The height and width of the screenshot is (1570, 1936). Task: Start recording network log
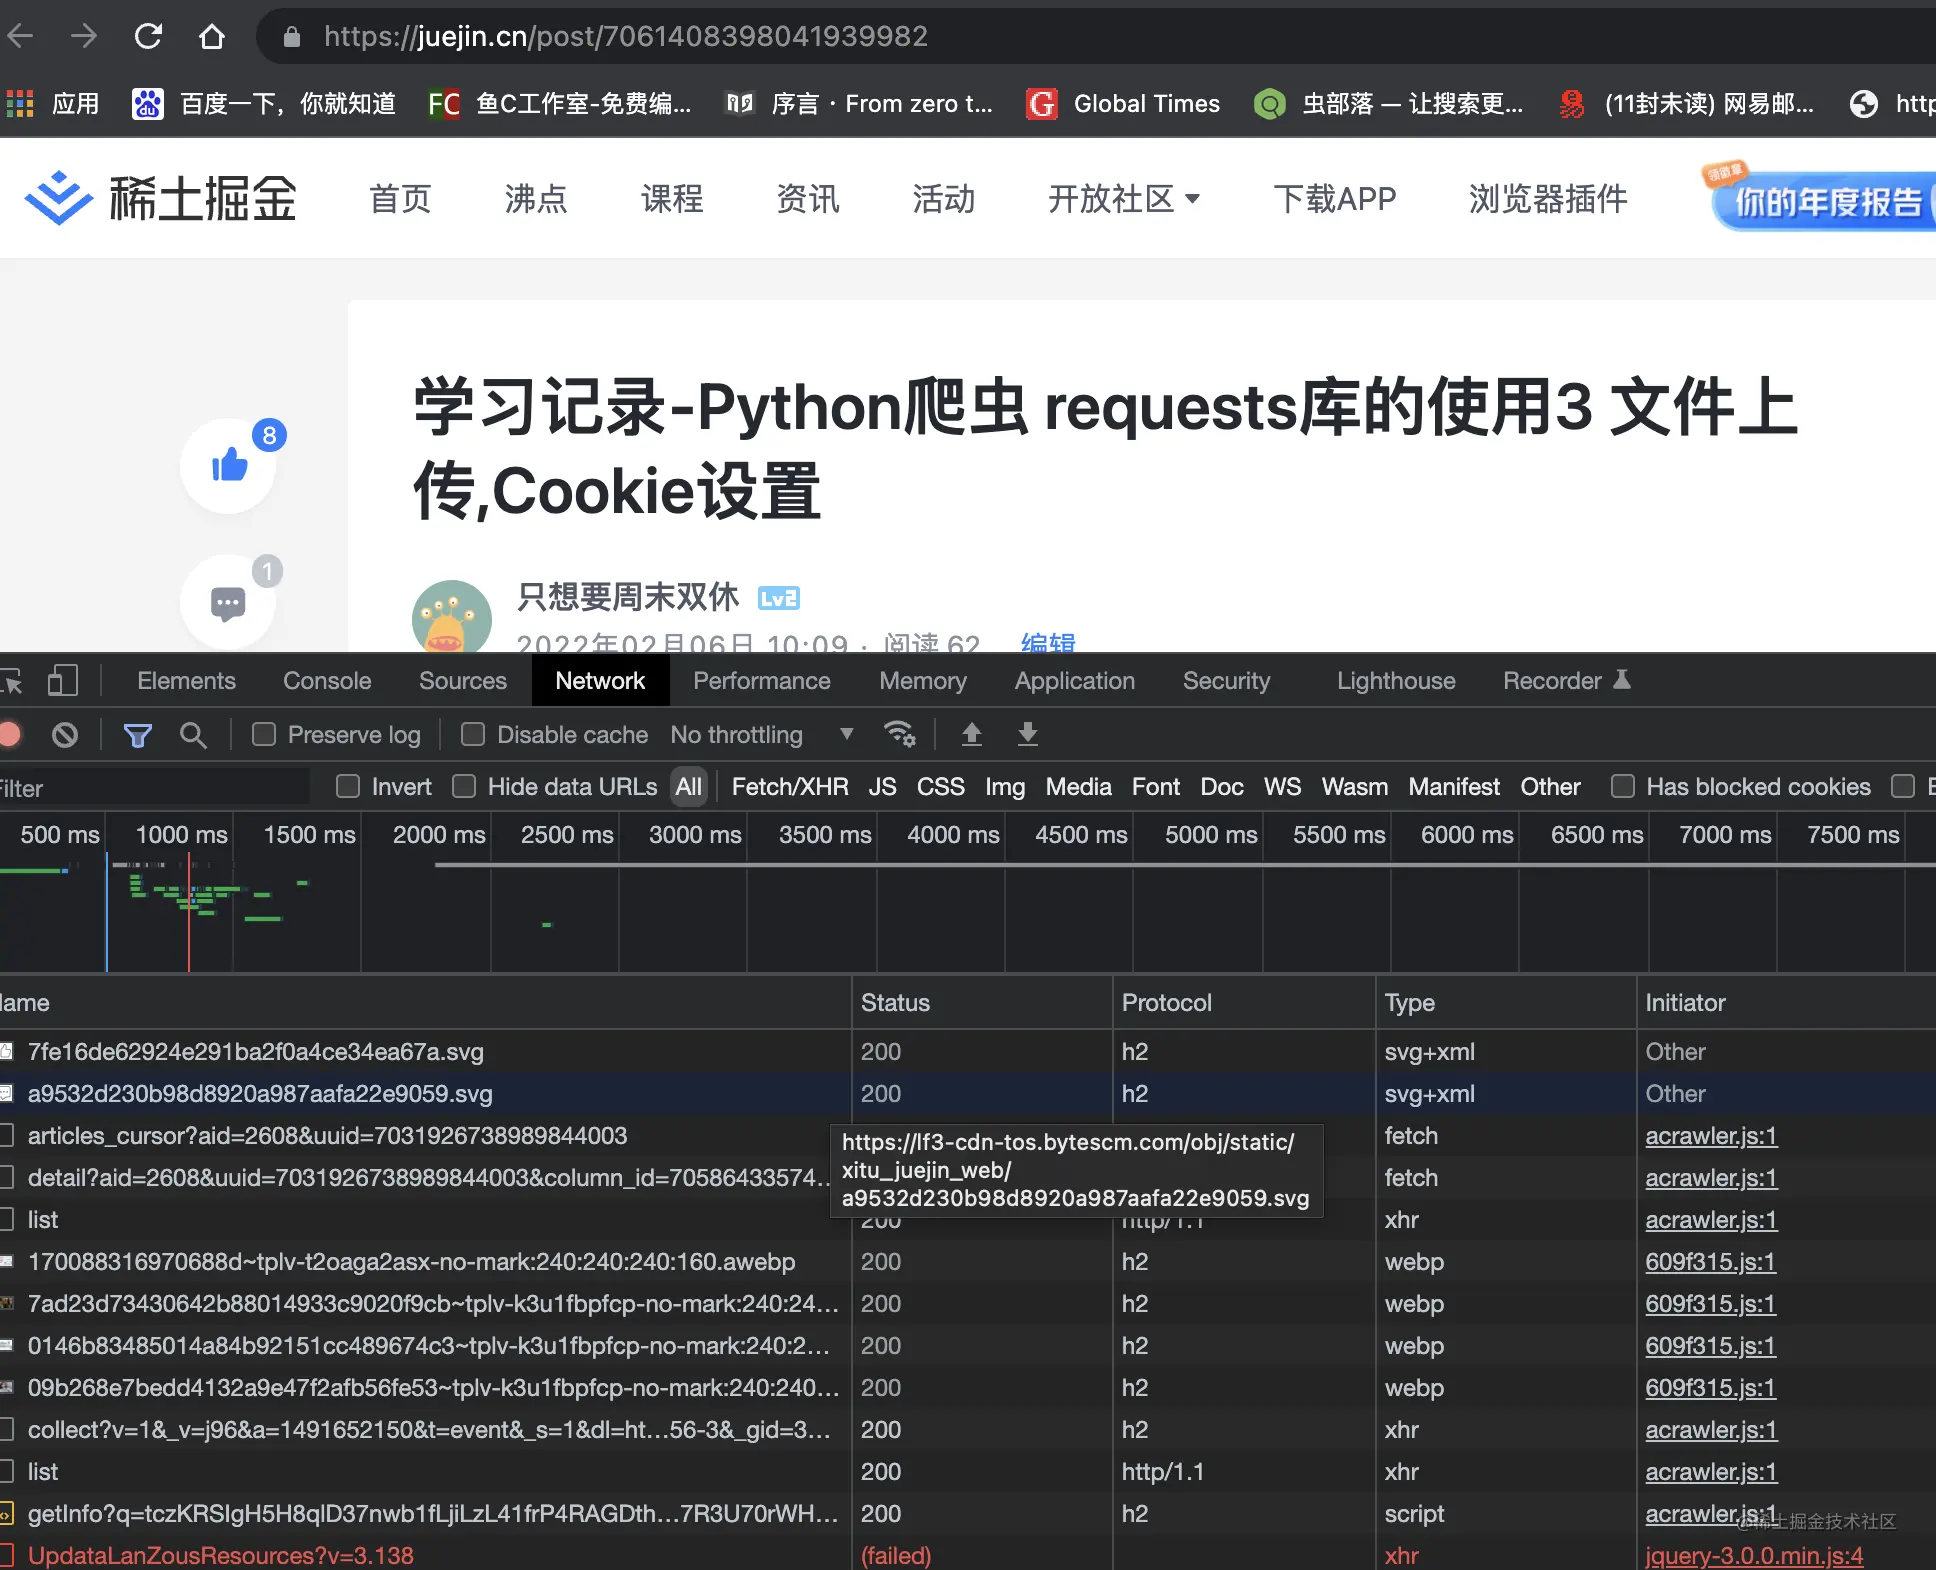pos(10,734)
